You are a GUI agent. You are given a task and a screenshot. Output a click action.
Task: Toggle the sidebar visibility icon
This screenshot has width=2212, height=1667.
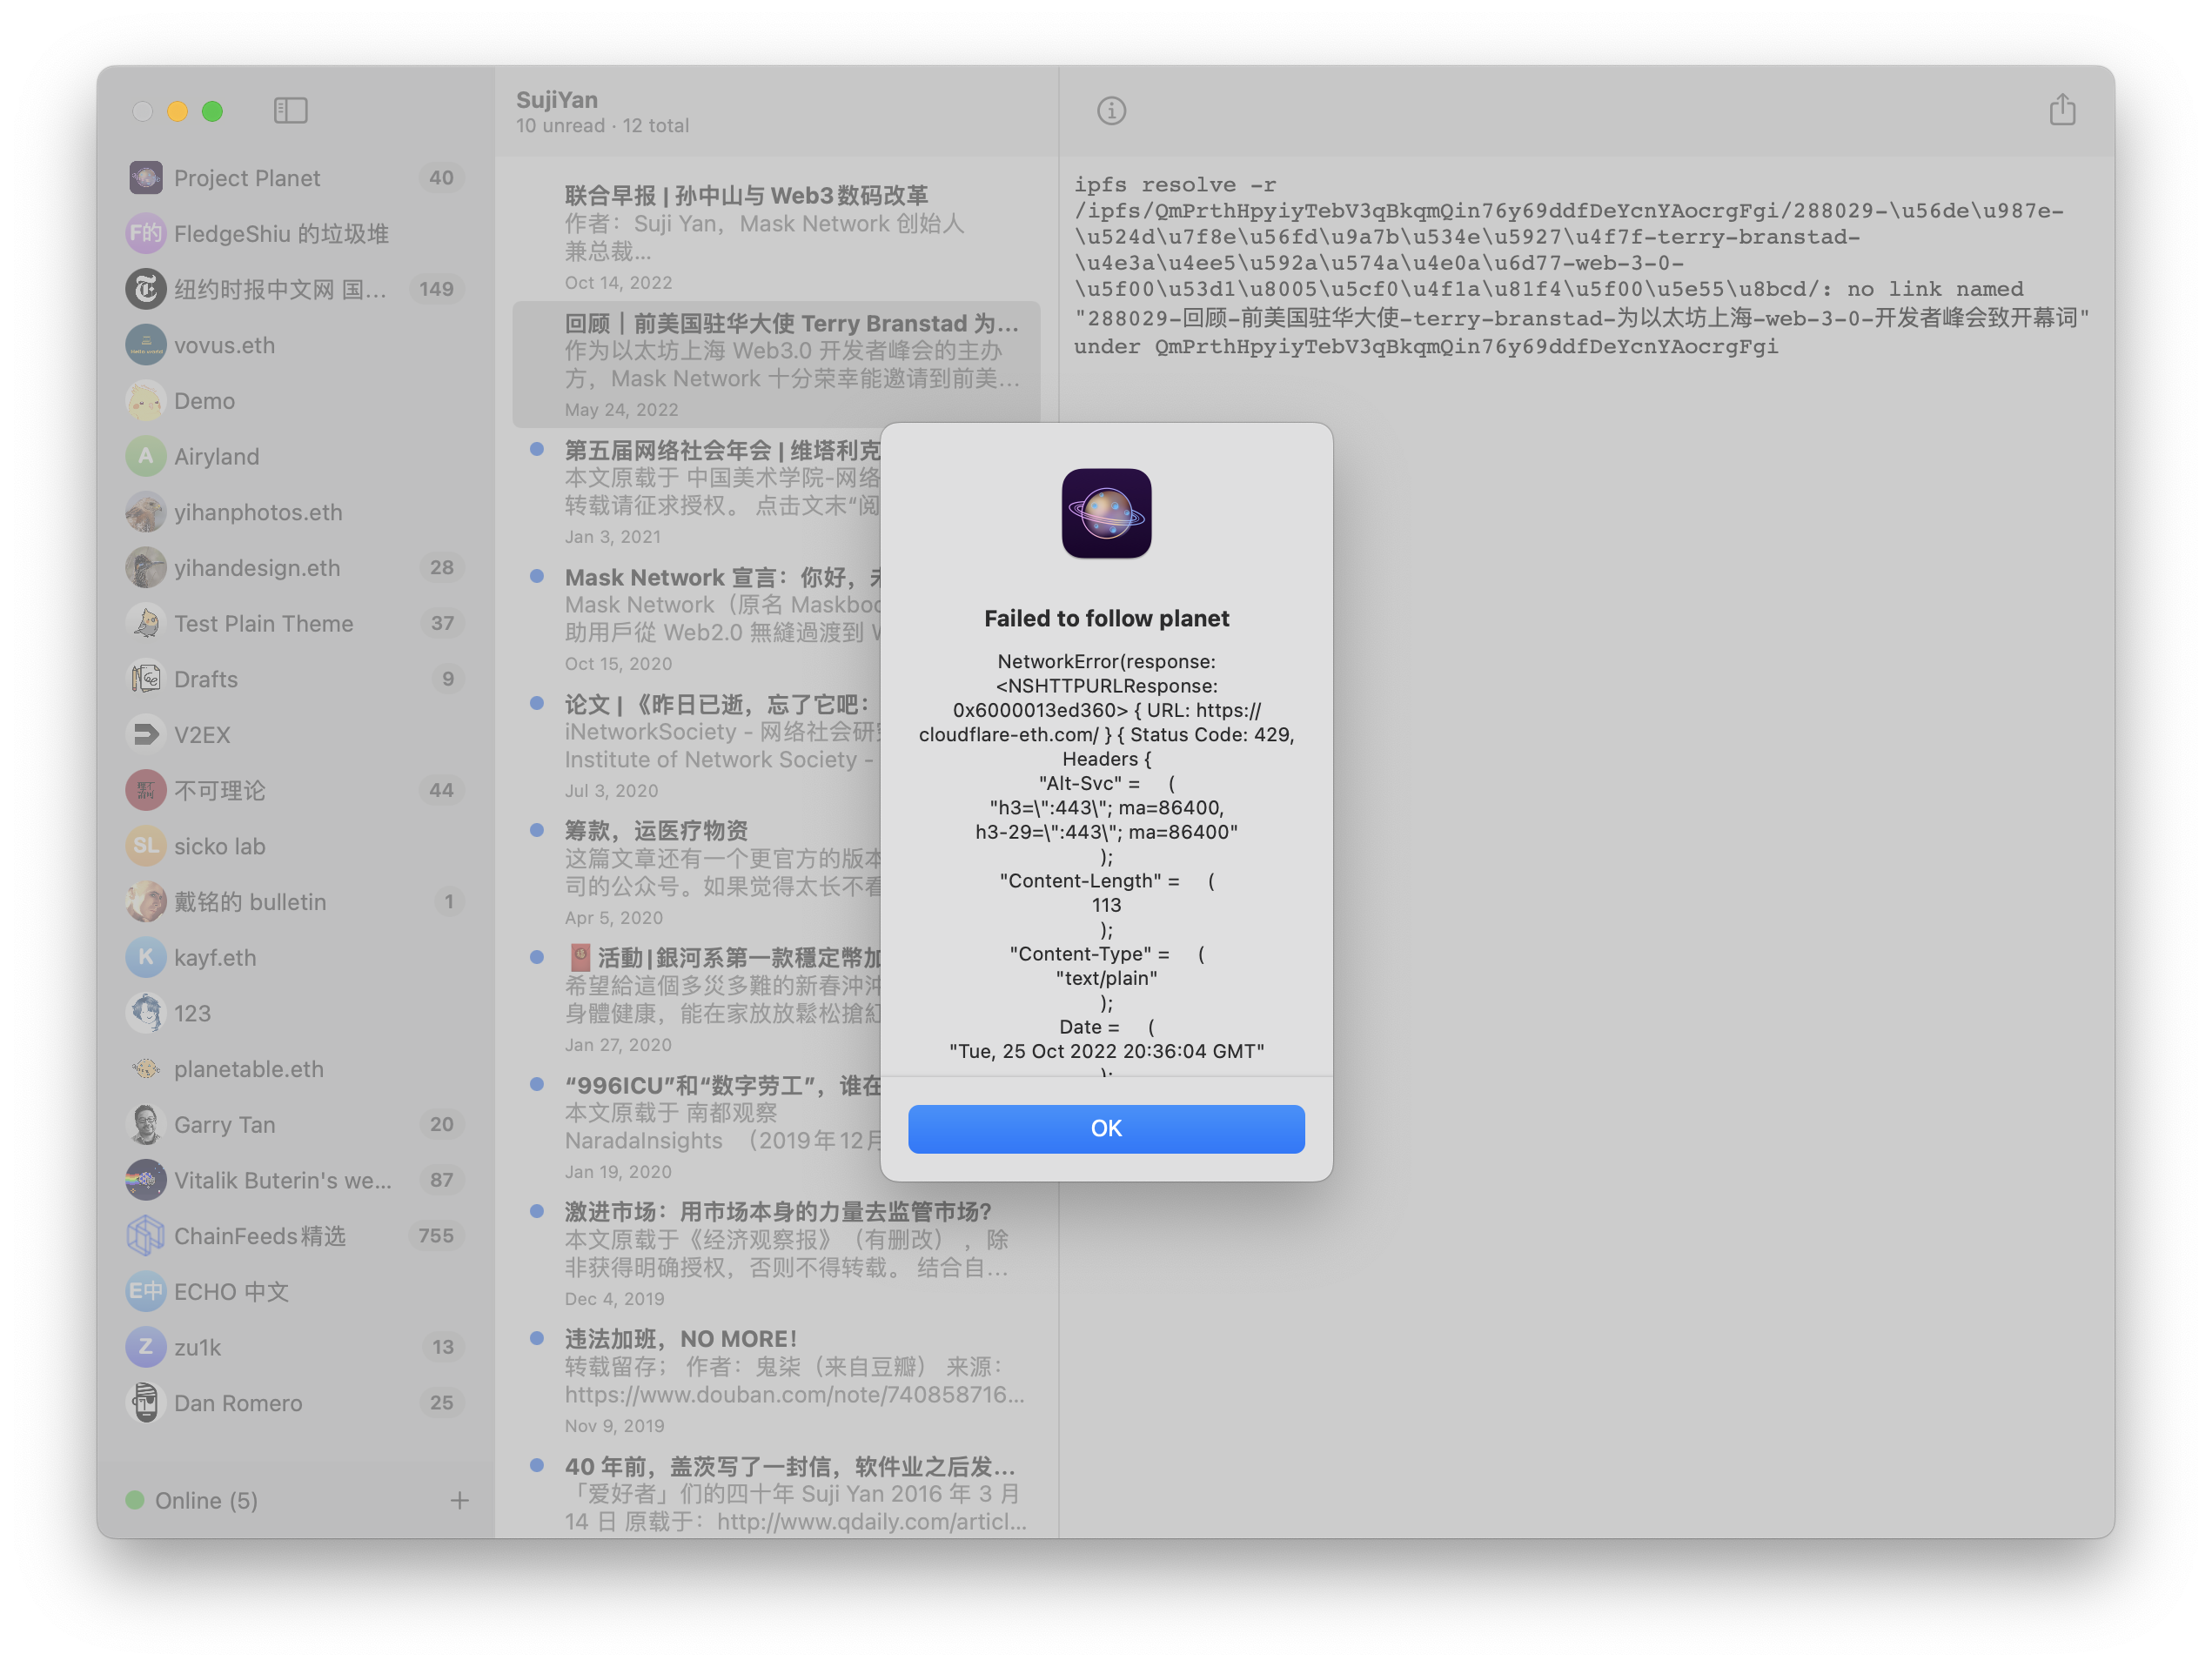[291, 111]
